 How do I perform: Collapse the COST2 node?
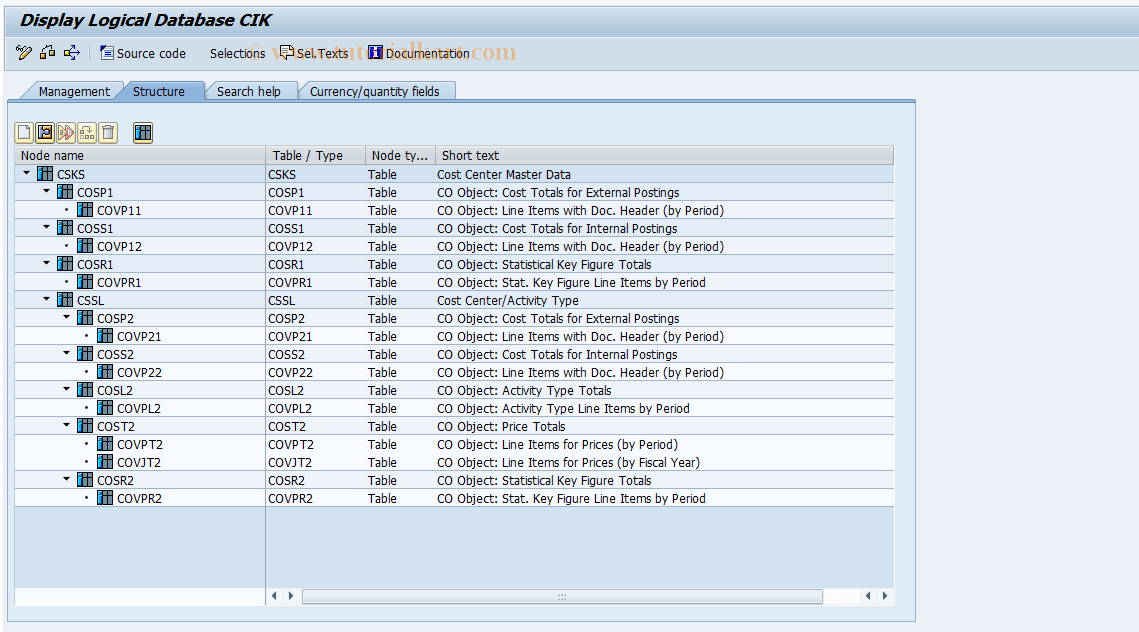65,425
